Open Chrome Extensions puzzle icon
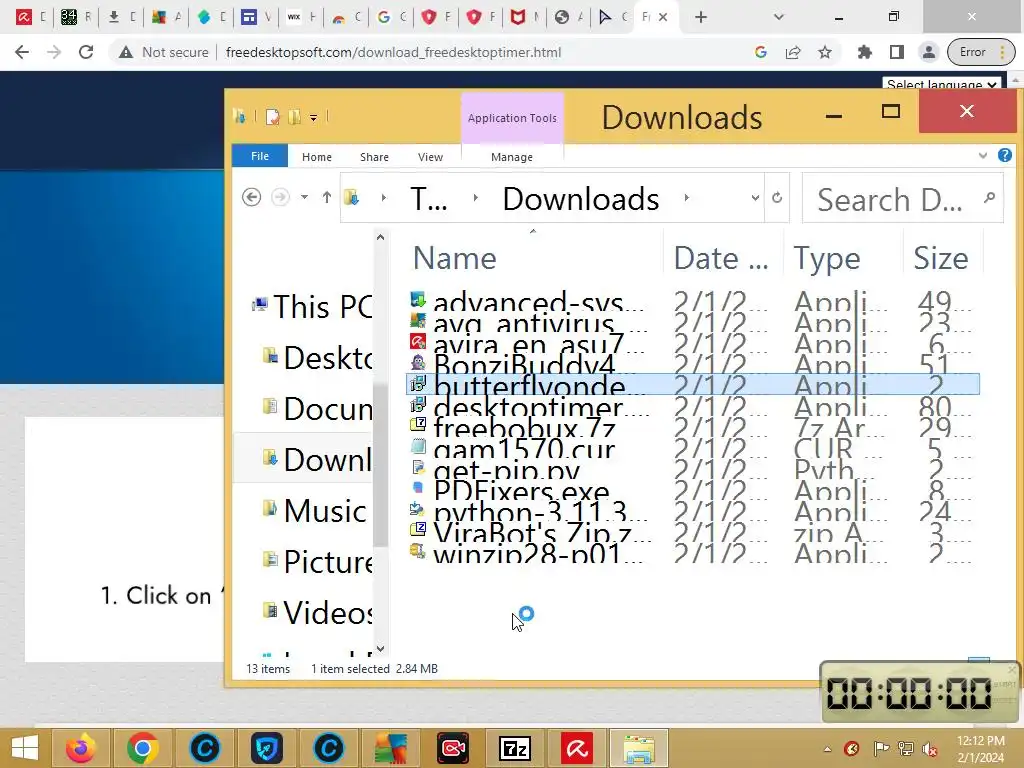This screenshot has height=768, width=1024. 865,52
